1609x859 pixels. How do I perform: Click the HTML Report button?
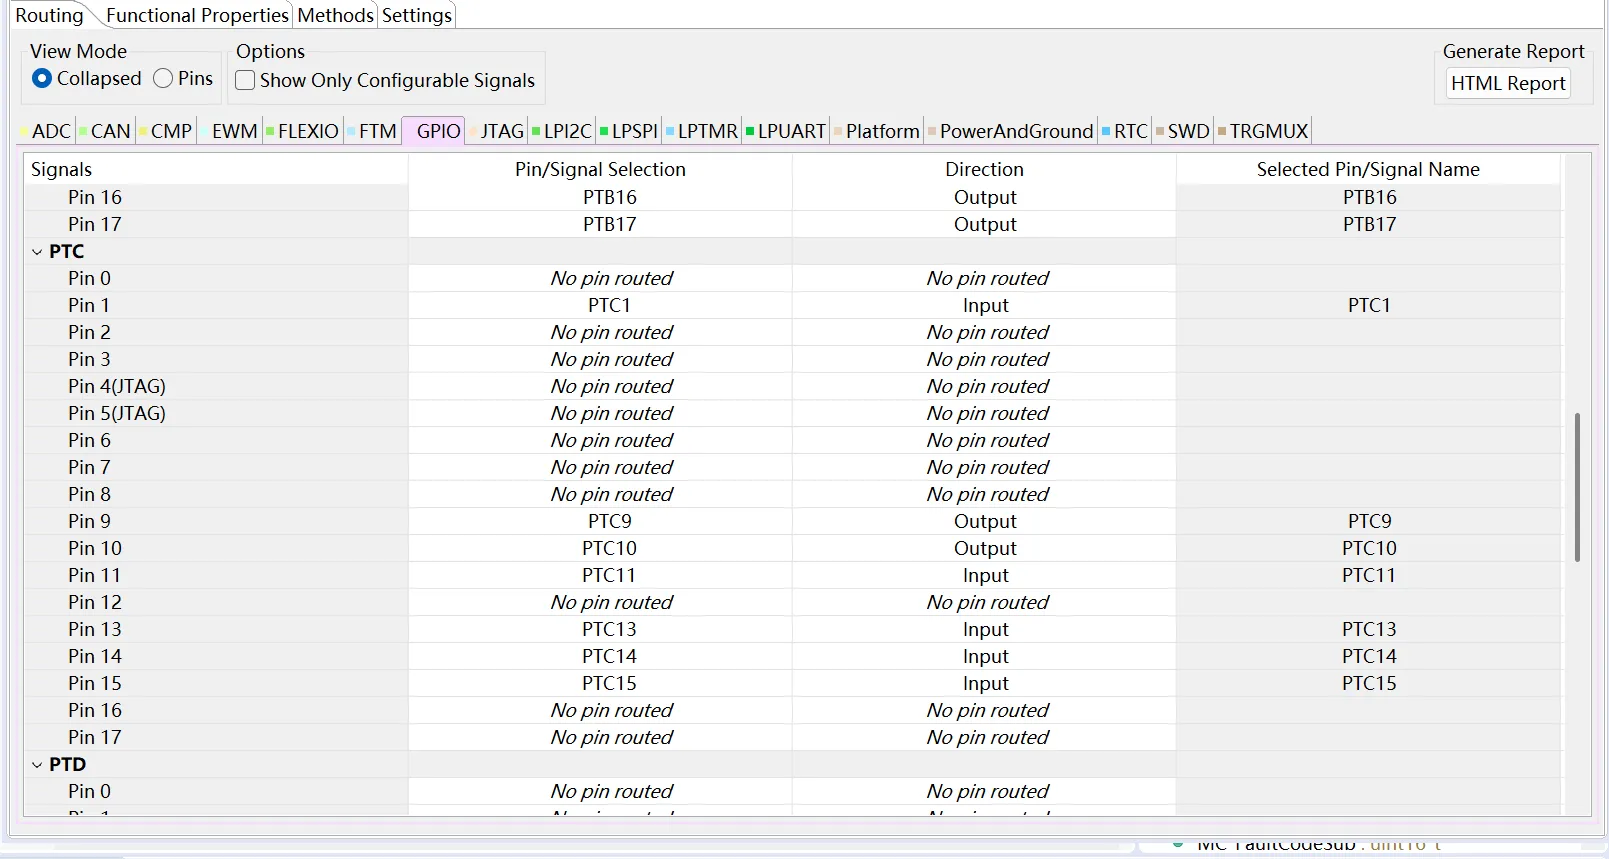pyautogui.click(x=1508, y=84)
